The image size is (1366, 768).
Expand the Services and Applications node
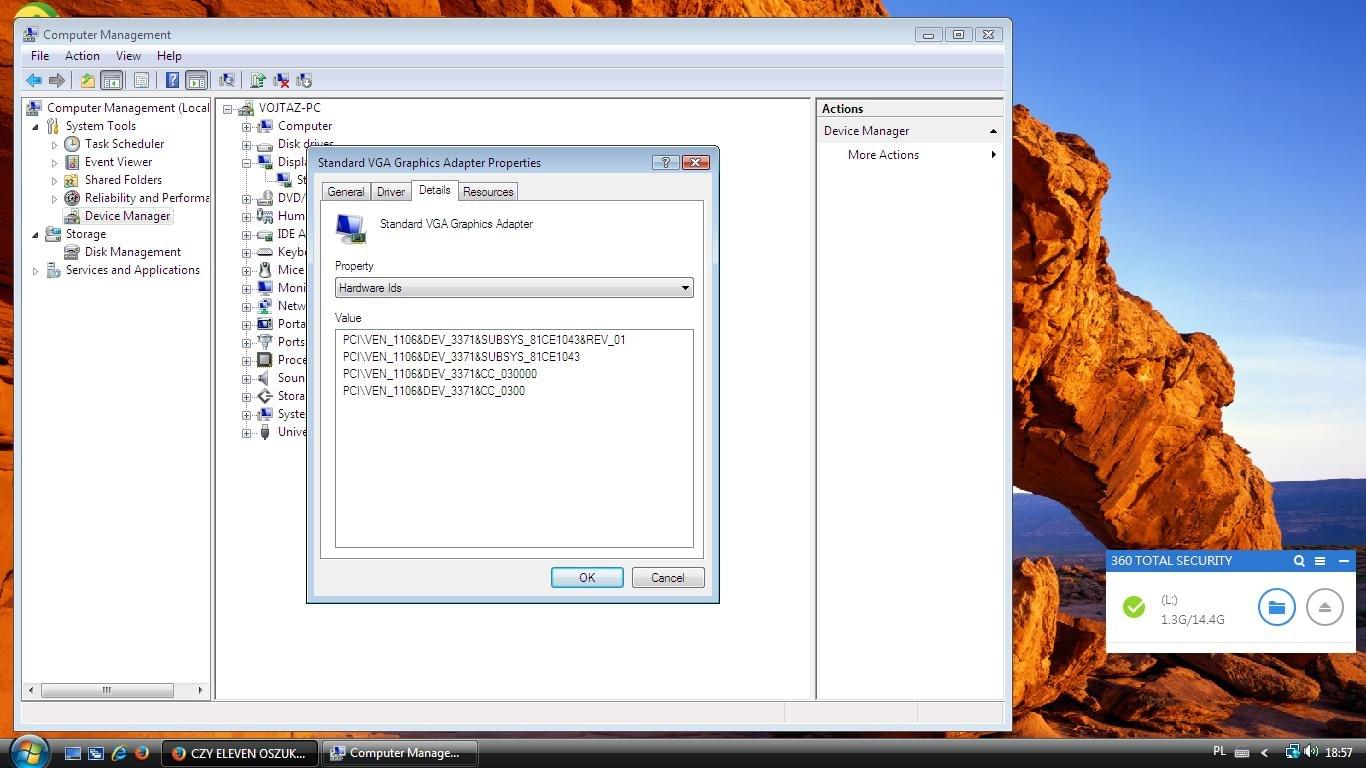pyautogui.click(x=36, y=271)
